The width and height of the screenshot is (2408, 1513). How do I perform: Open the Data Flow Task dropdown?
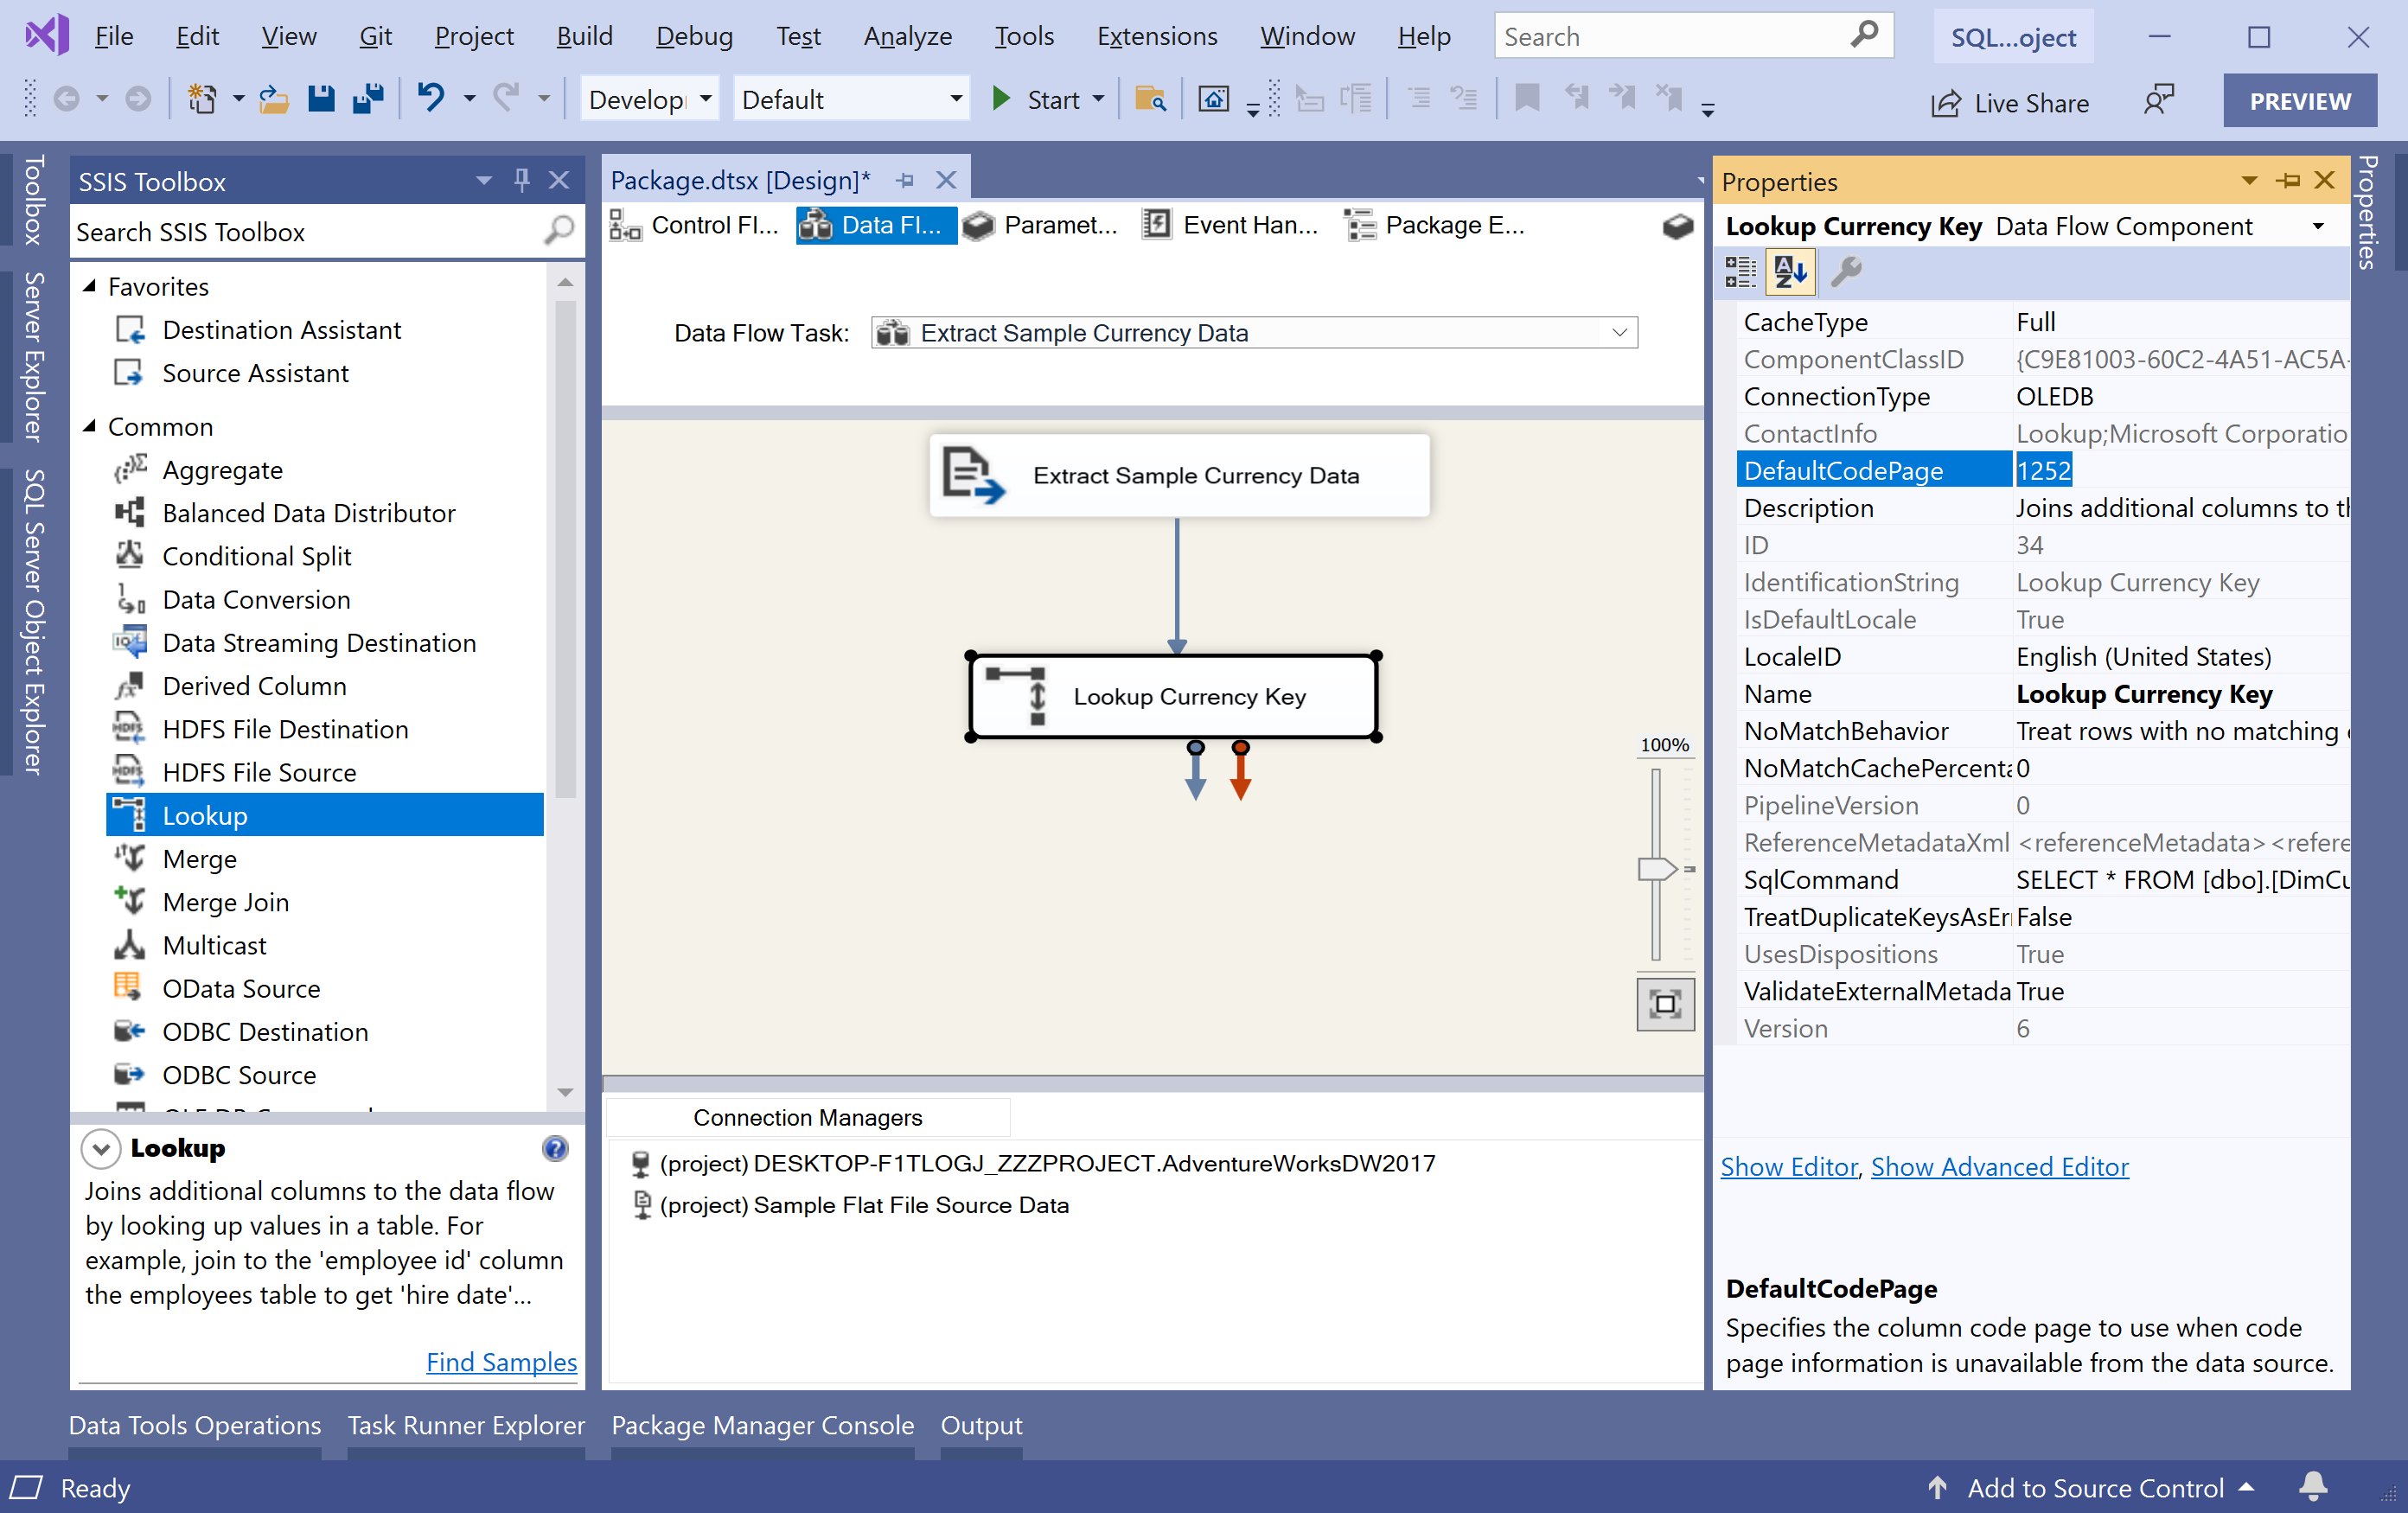1619,333
